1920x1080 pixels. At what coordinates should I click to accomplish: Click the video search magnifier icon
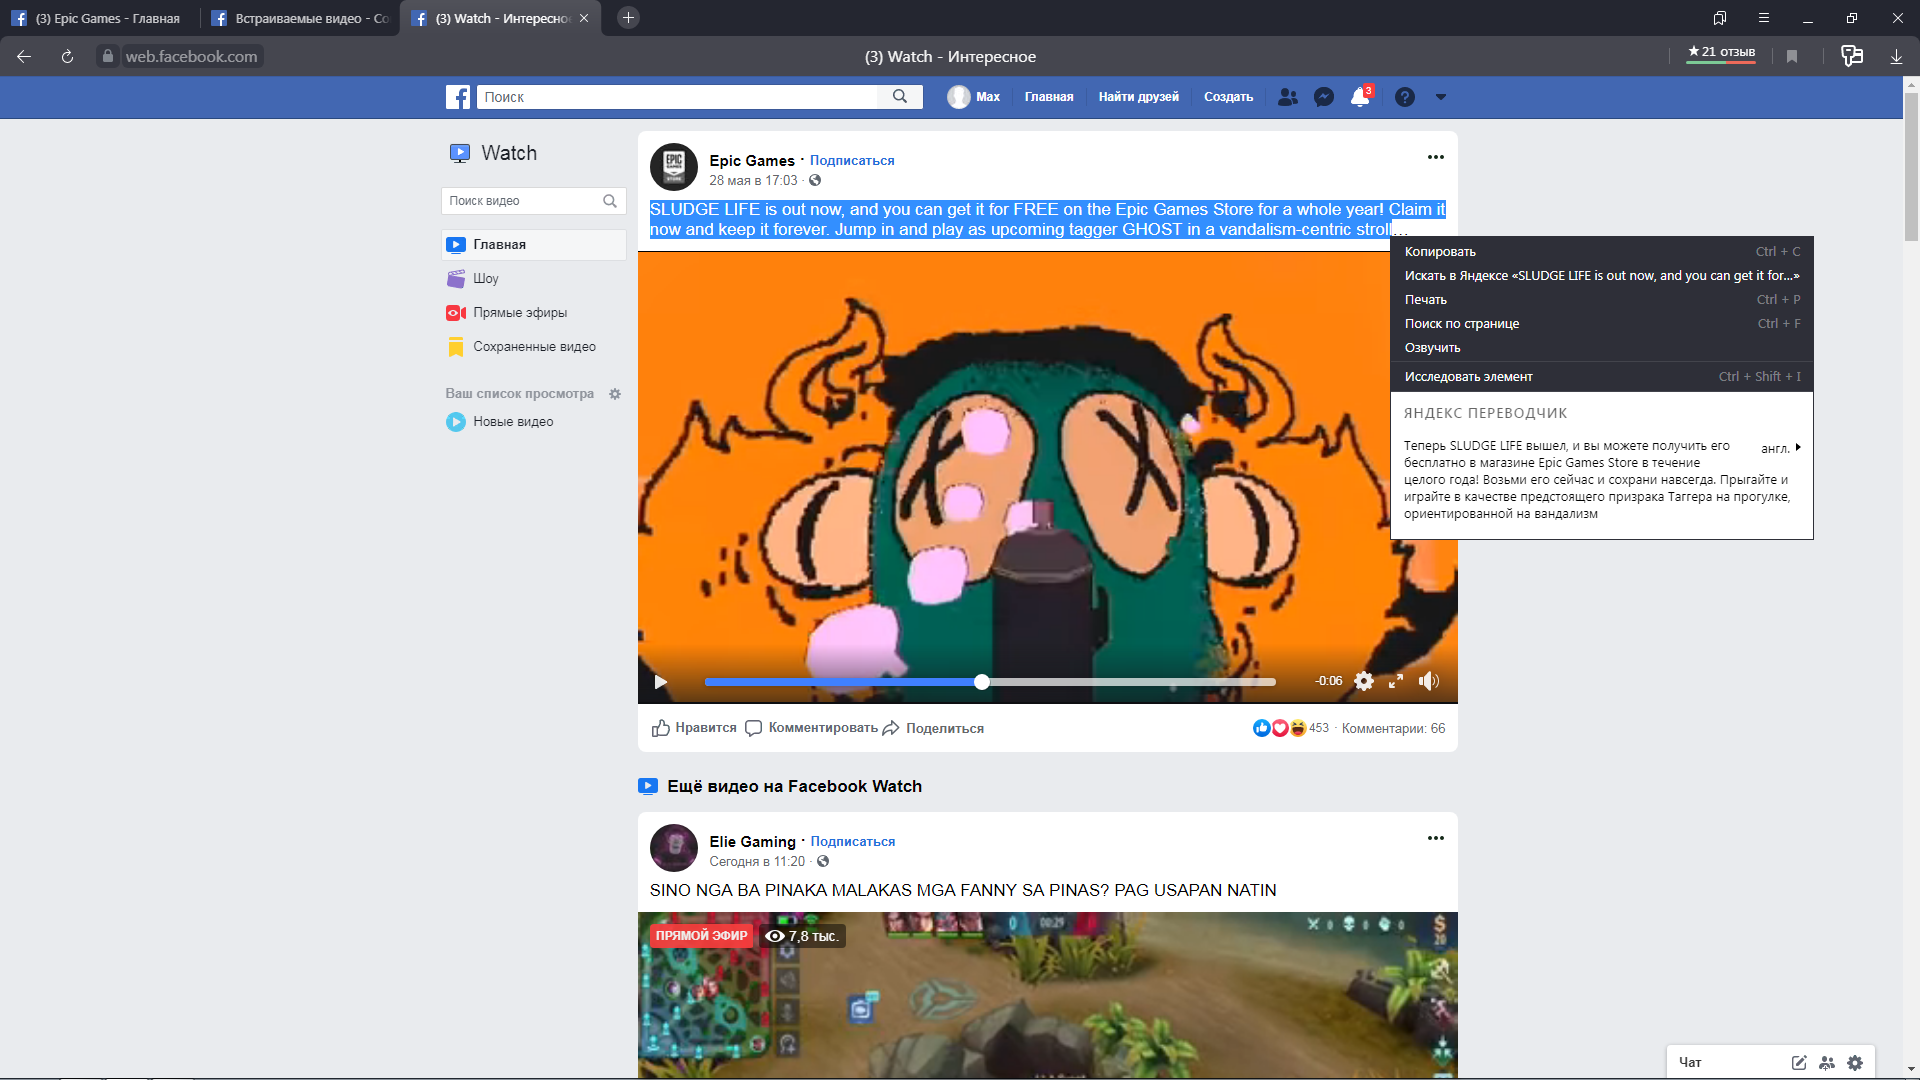click(x=610, y=201)
